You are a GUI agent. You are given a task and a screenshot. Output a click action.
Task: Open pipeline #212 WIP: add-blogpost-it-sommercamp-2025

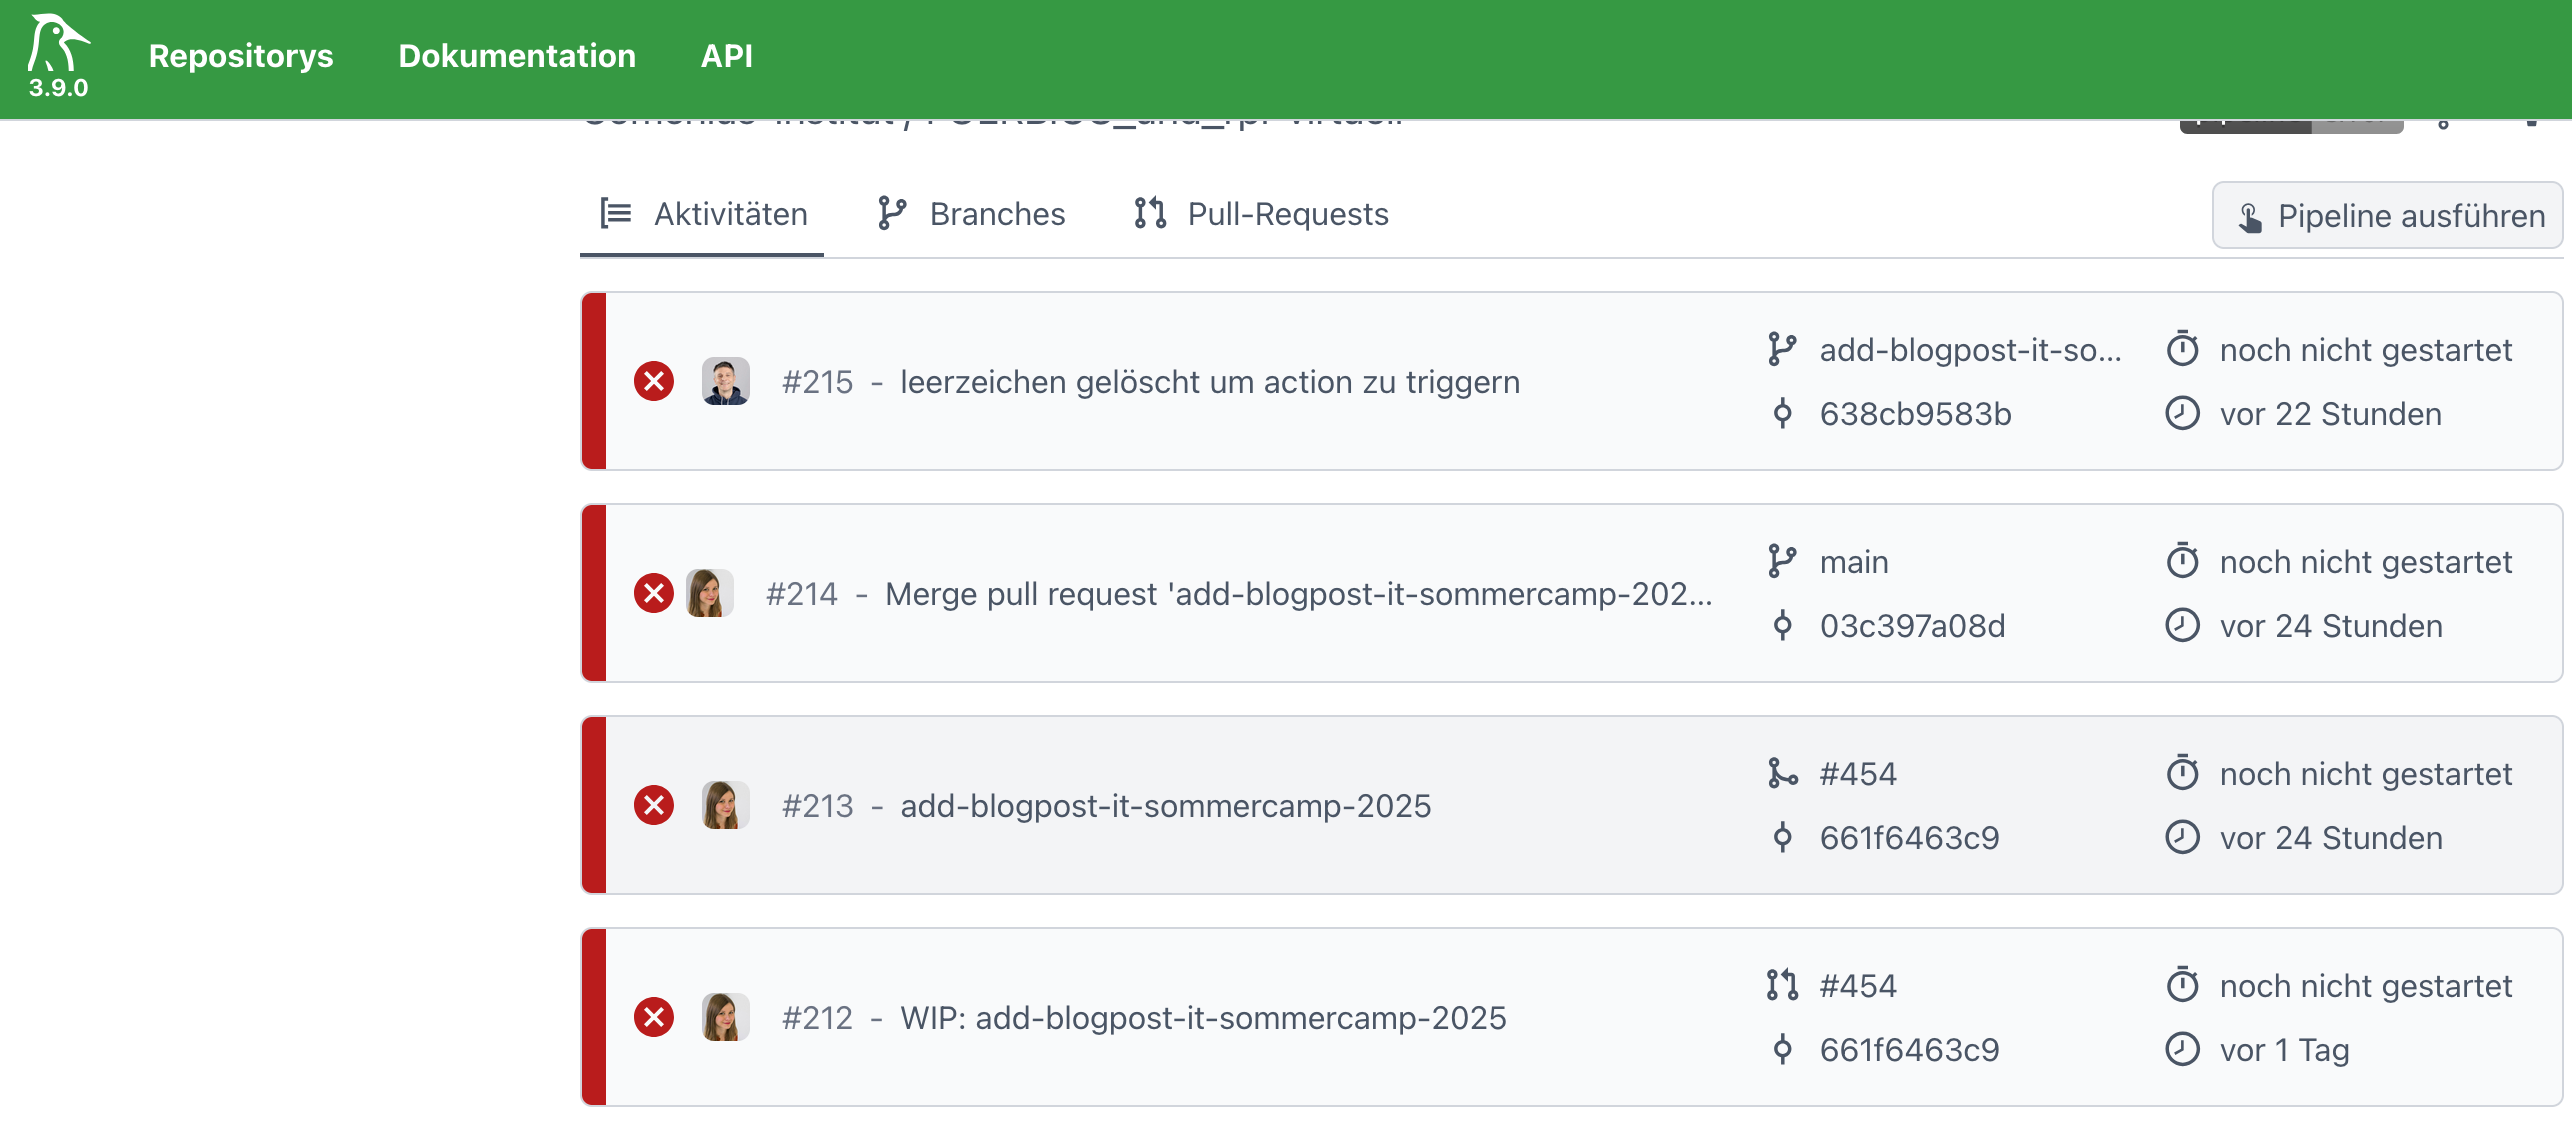1203,1017
